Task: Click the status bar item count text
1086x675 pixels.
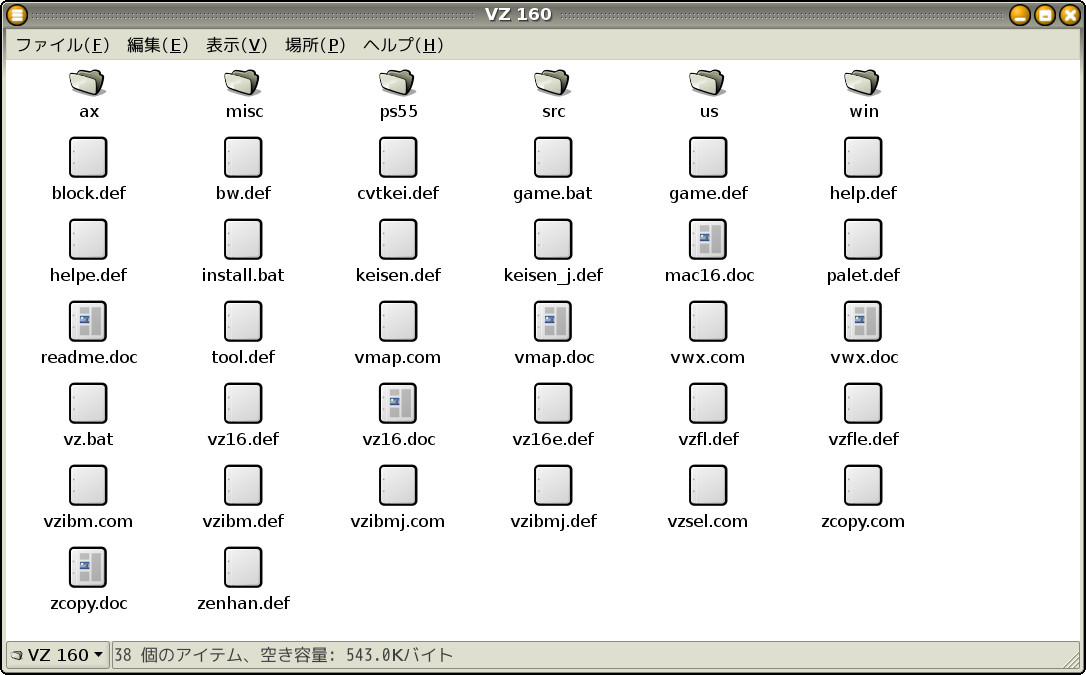Action: tap(283, 655)
